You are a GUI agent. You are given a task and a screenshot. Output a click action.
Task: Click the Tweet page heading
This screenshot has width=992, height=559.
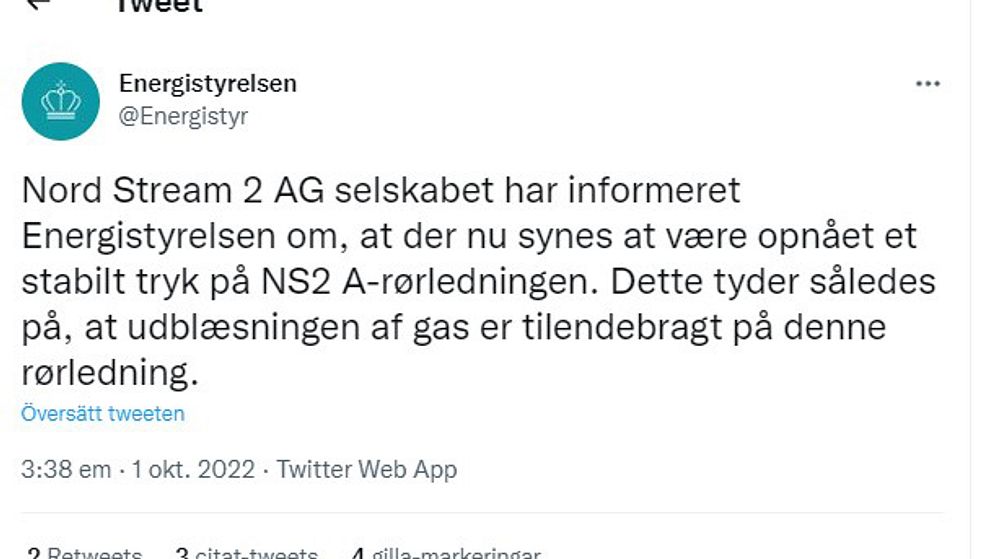(160, 5)
